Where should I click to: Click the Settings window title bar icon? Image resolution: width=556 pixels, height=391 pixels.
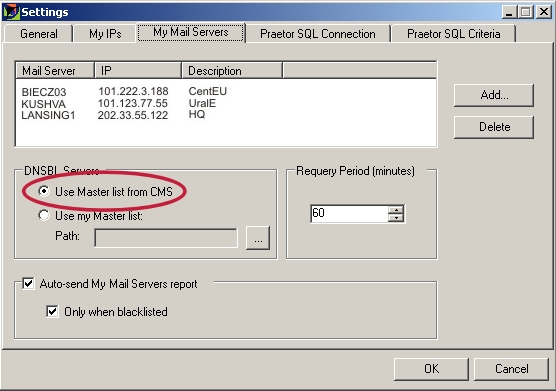coord(11,12)
